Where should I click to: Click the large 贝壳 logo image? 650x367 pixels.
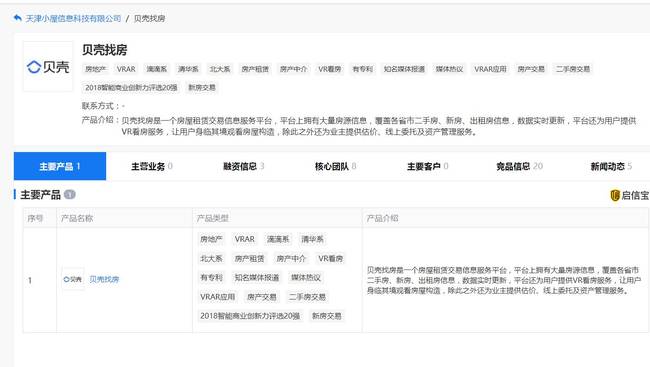tap(48, 67)
